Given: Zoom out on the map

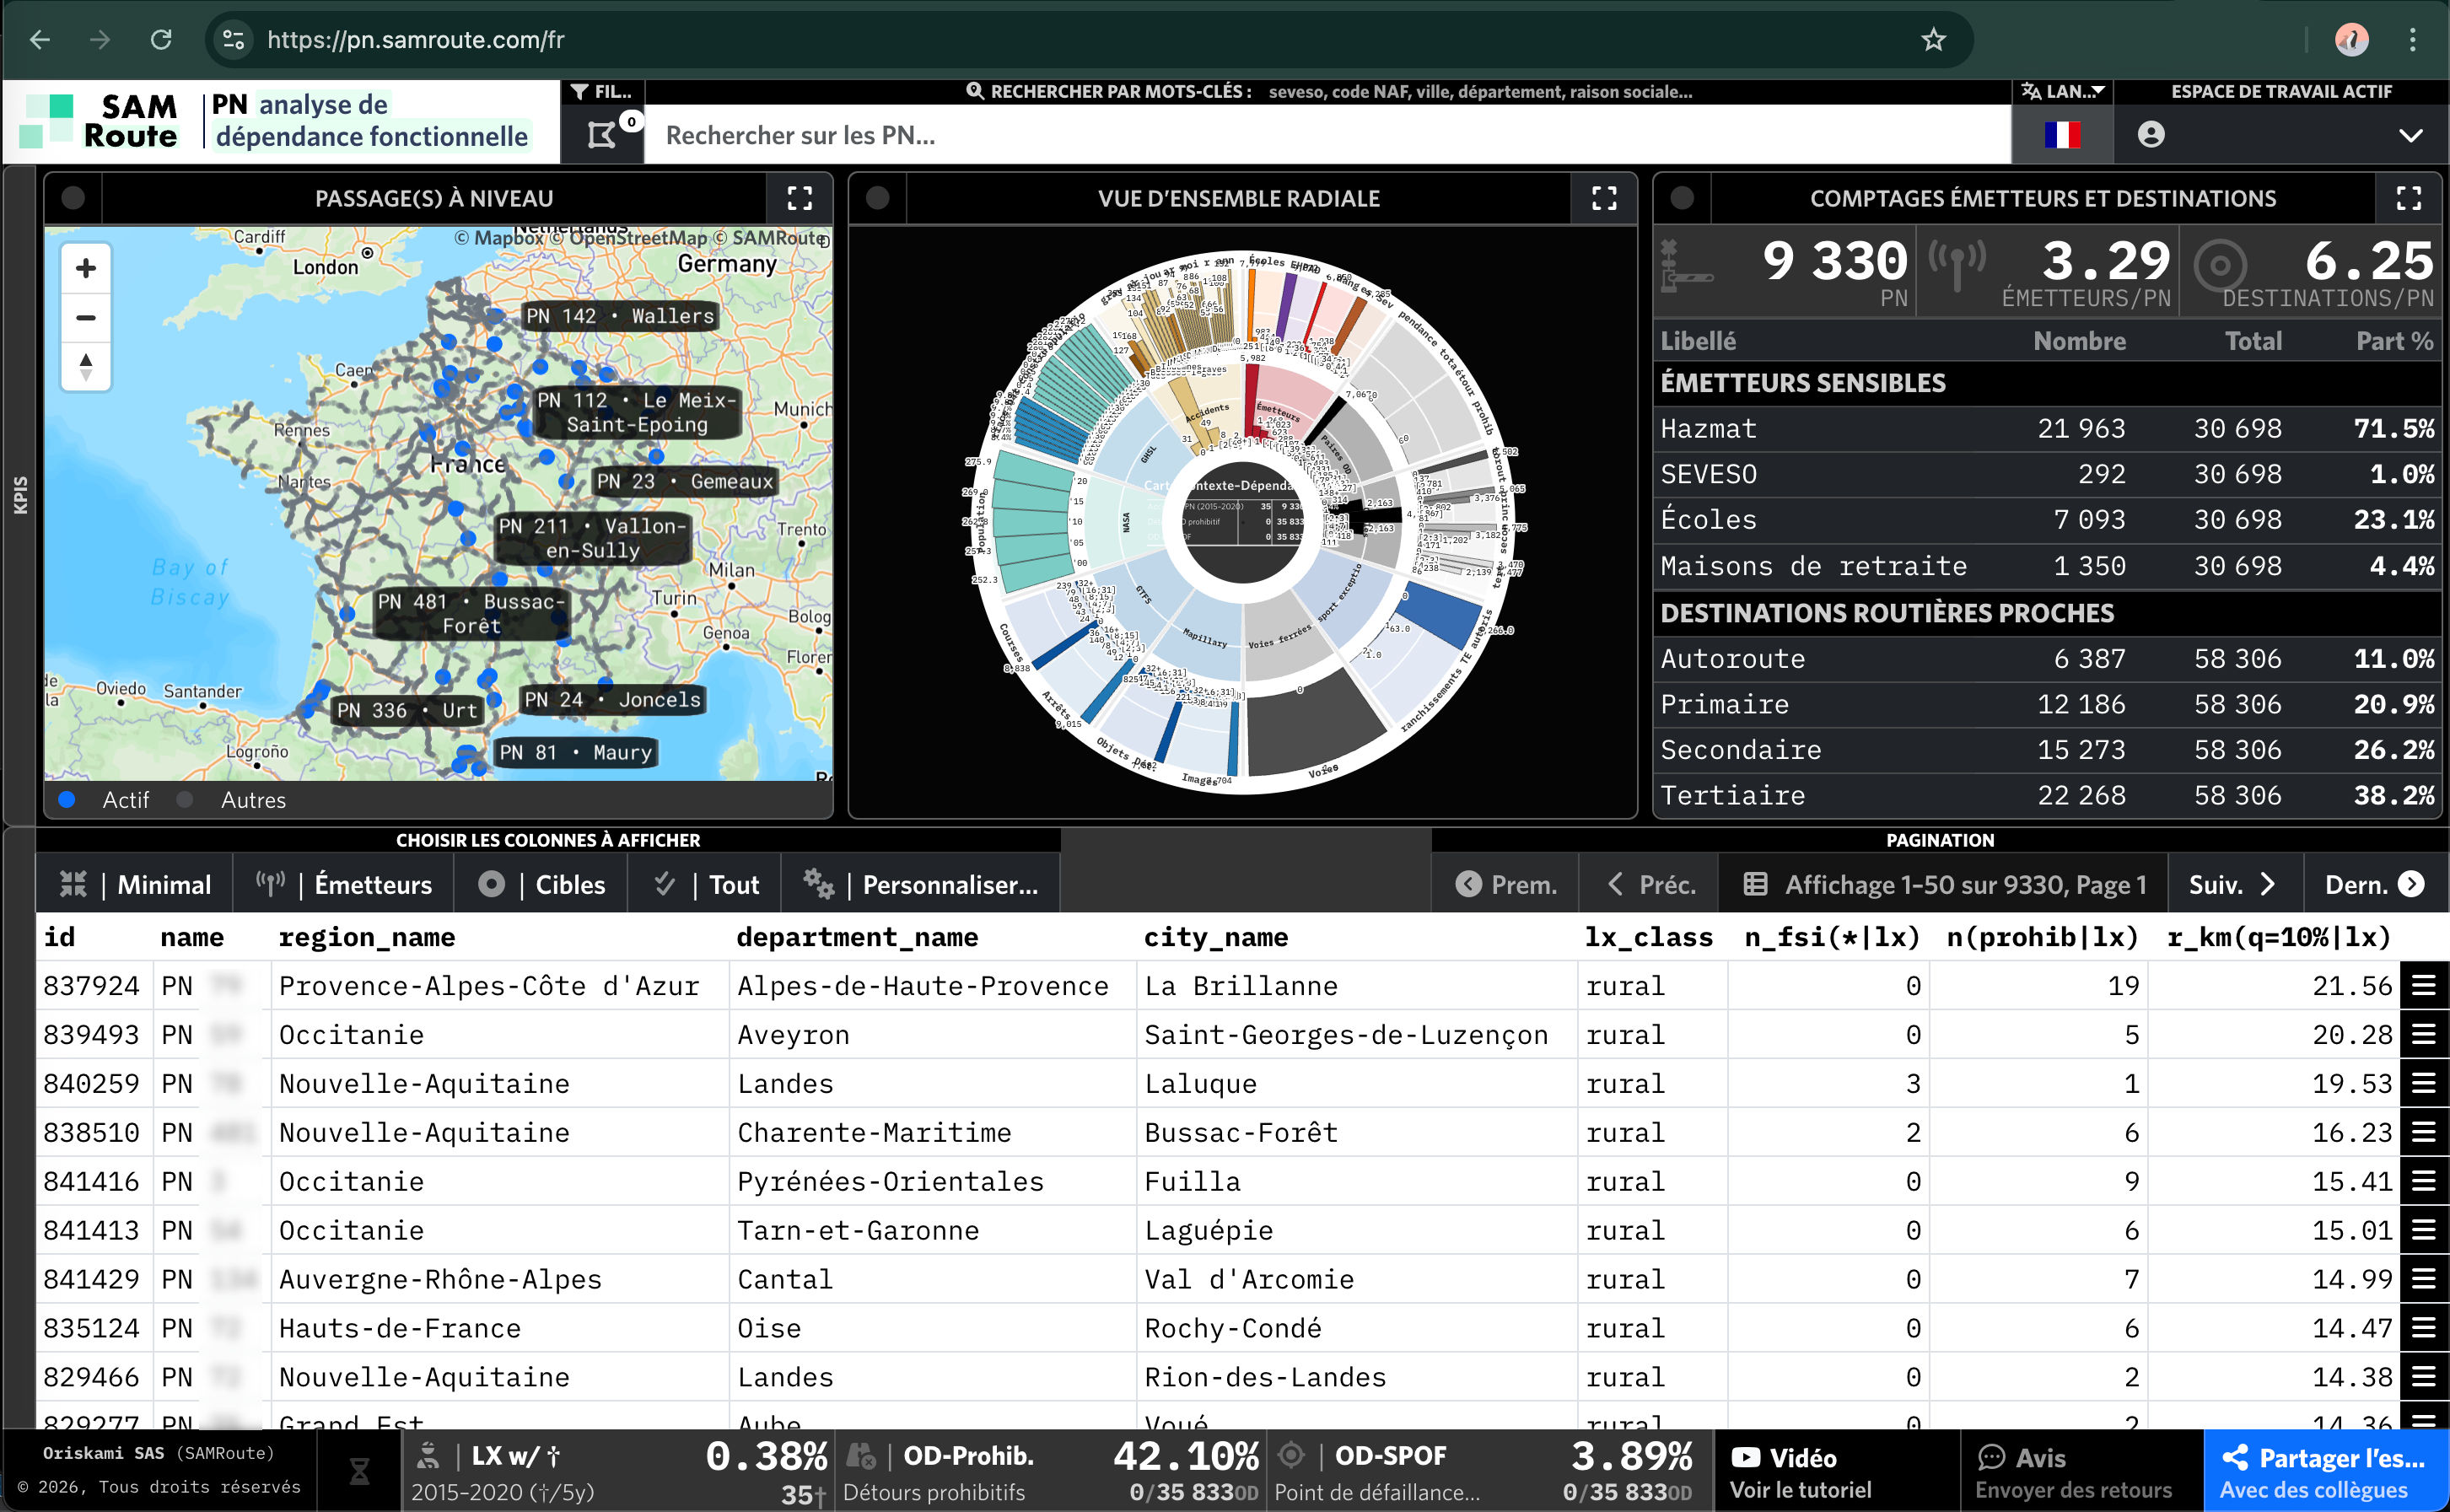Looking at the screenshot, I should [86, 318].
